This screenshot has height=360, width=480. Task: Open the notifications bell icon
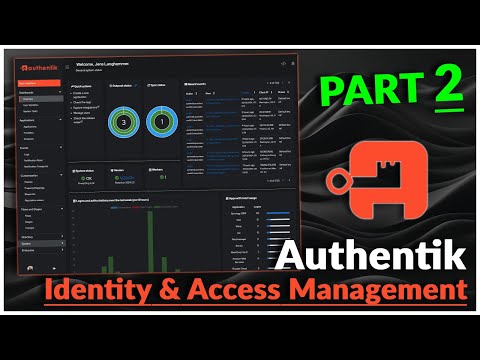tap(293, 63)
